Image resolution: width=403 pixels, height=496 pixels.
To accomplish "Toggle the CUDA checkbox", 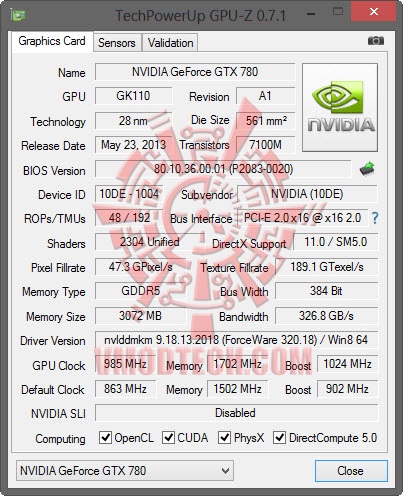I will point(168,437).
